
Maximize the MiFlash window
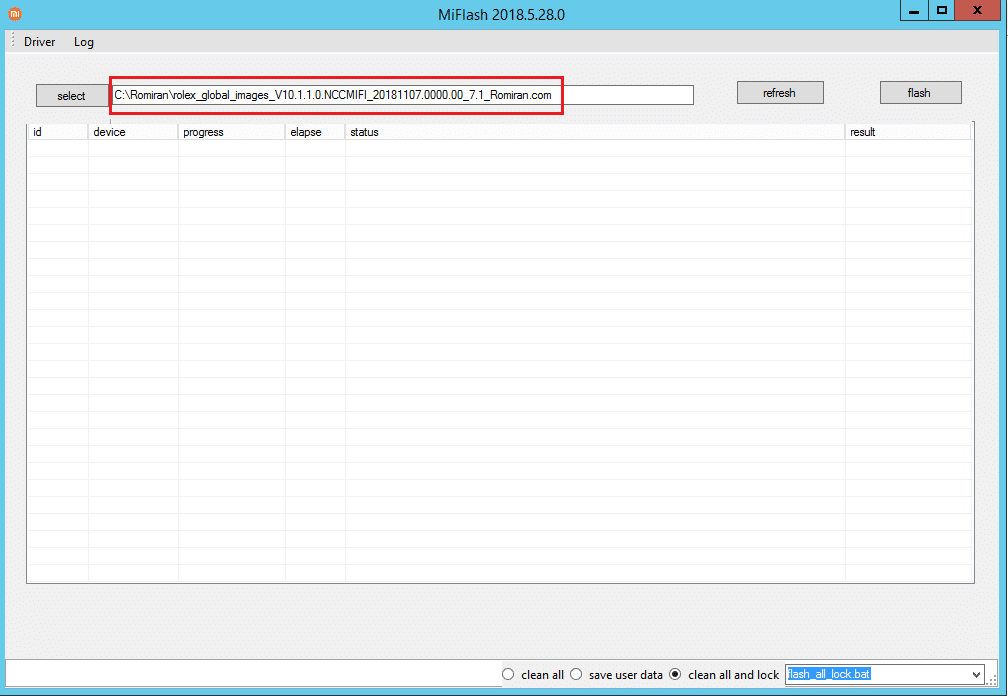tap(941, 10)
